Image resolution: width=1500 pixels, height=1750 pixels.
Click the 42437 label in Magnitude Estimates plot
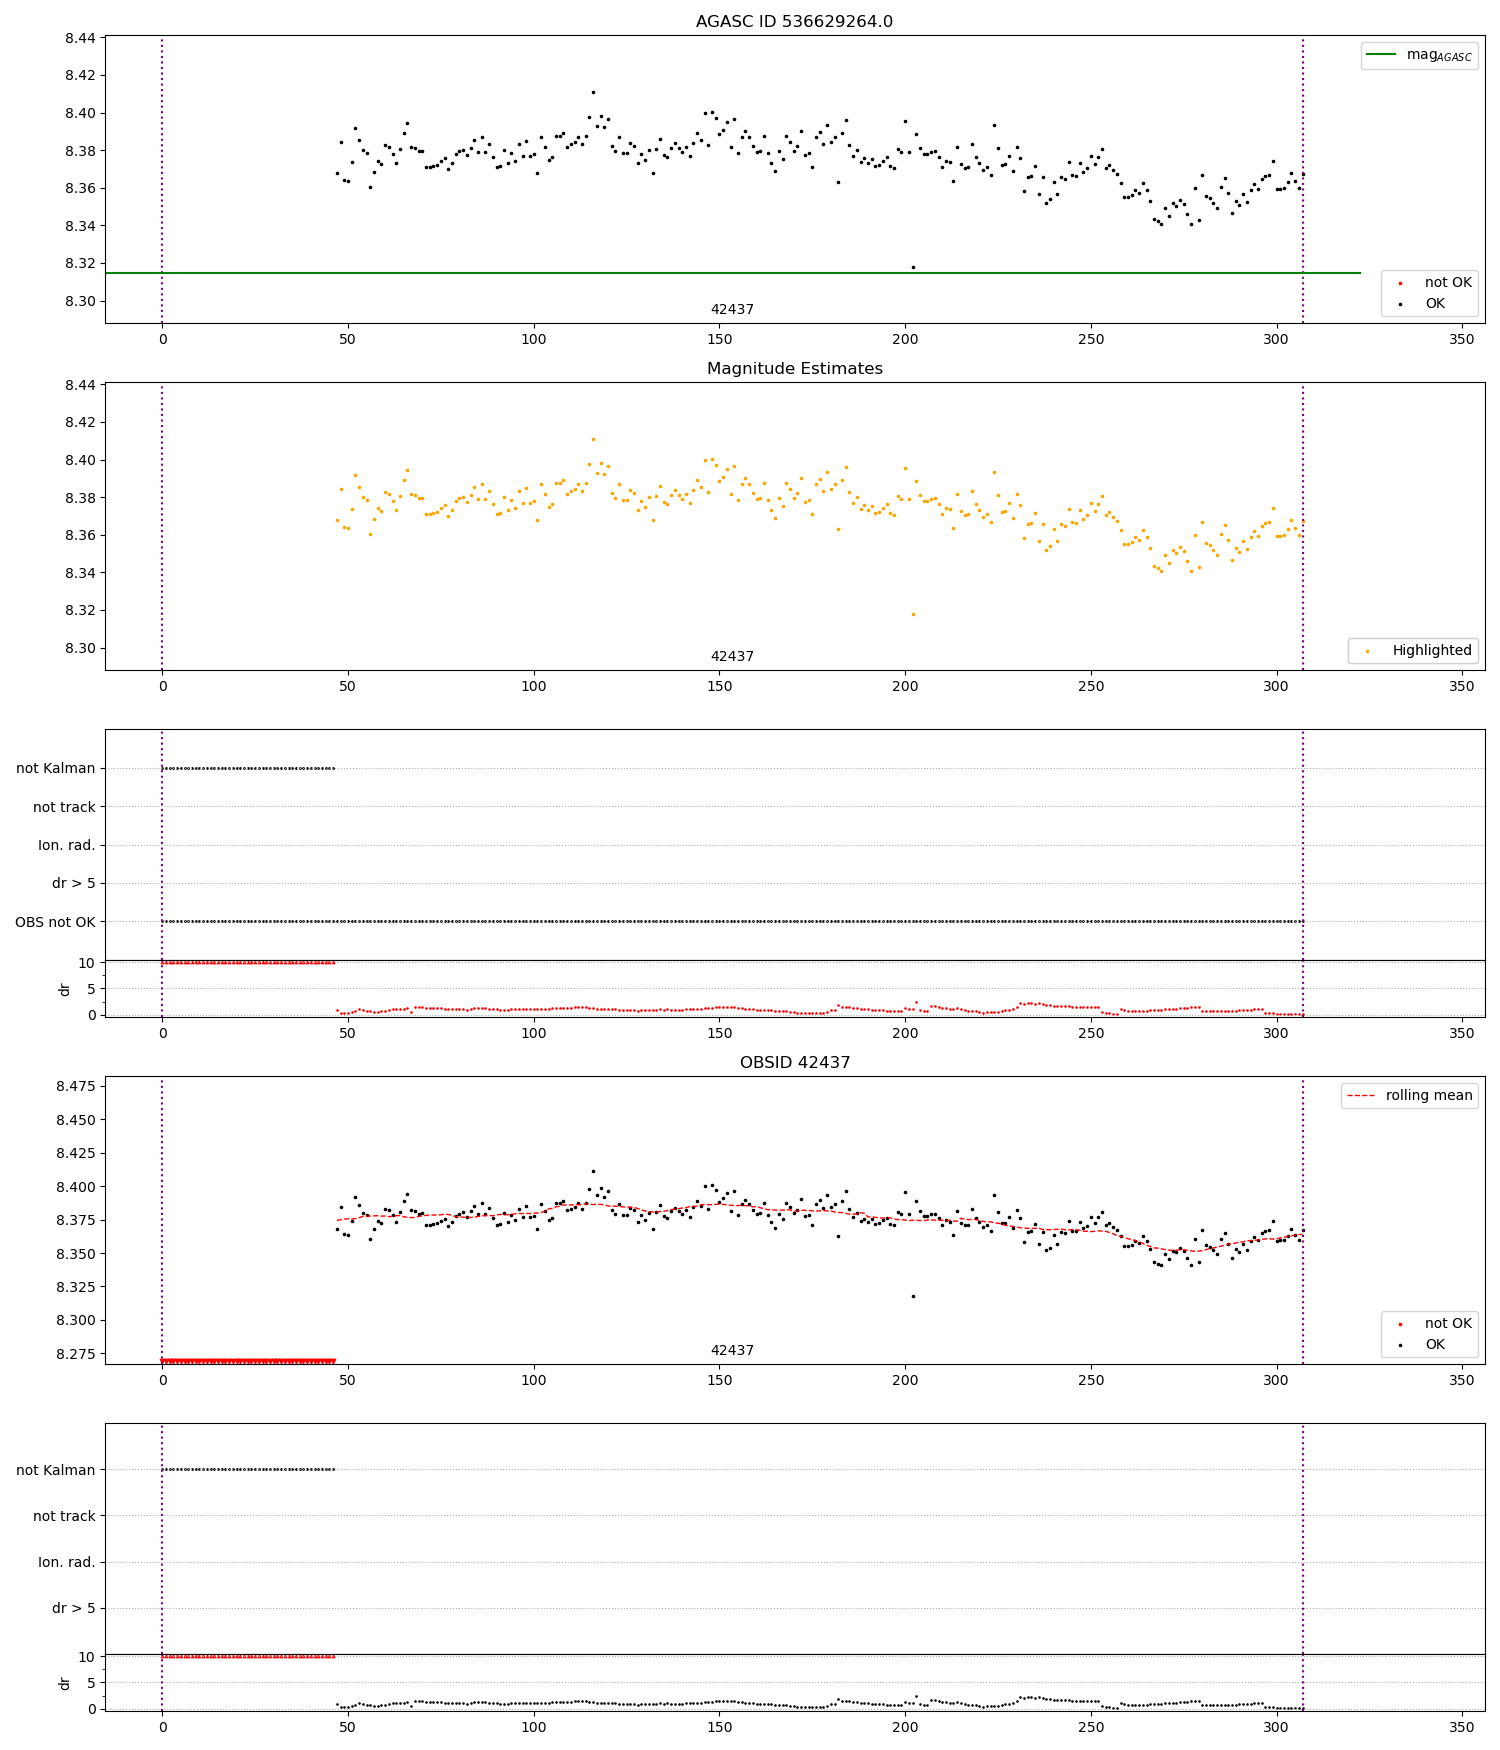pos(732,657)
